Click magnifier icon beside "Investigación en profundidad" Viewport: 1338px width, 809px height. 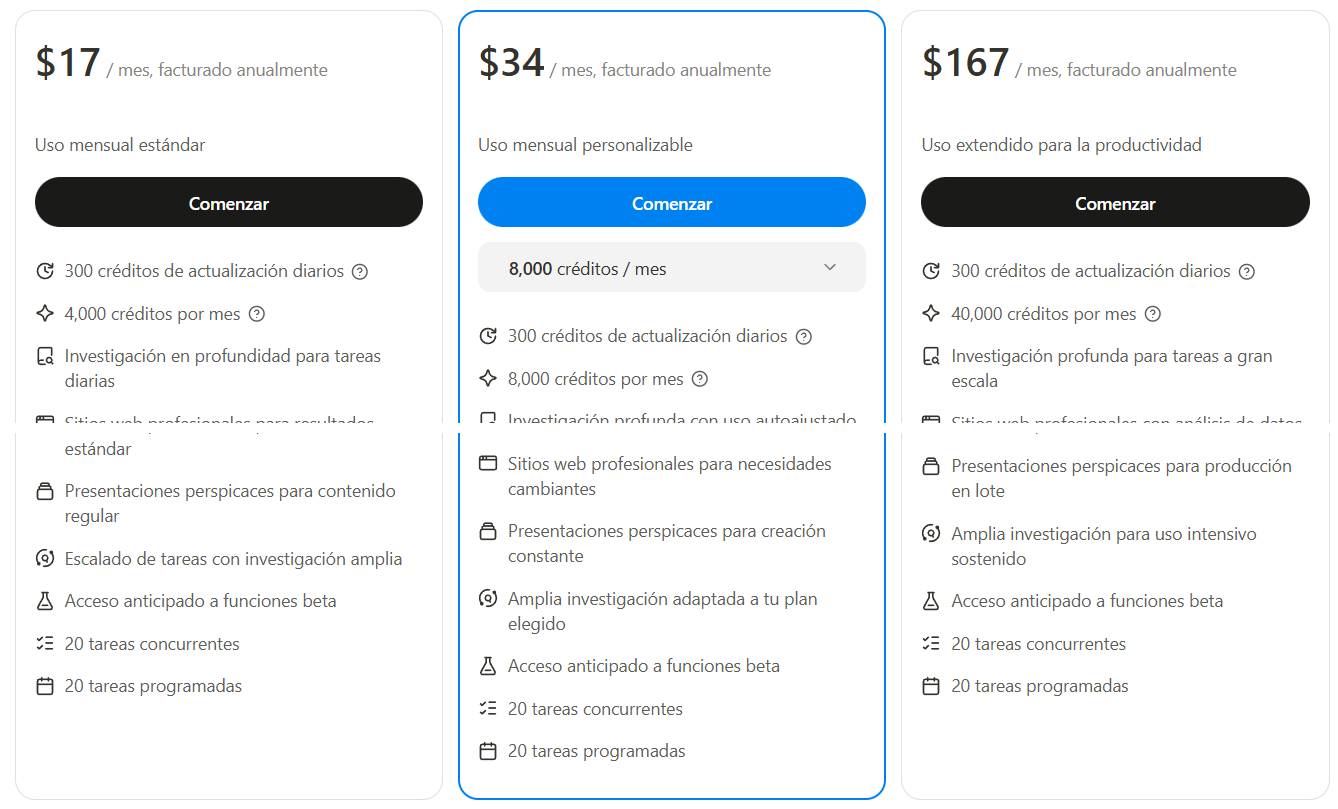(44, 356)
